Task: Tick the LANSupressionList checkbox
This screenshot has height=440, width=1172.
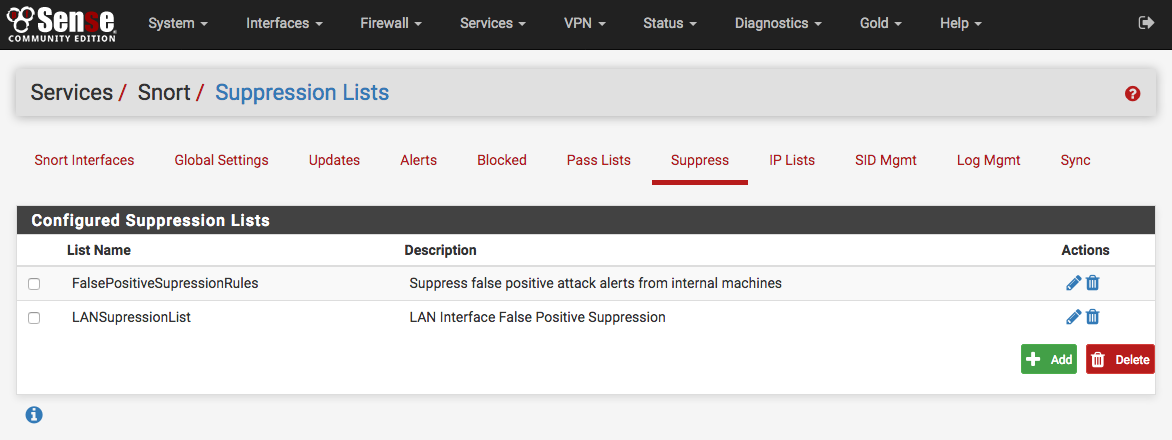Action: (34, 318)
